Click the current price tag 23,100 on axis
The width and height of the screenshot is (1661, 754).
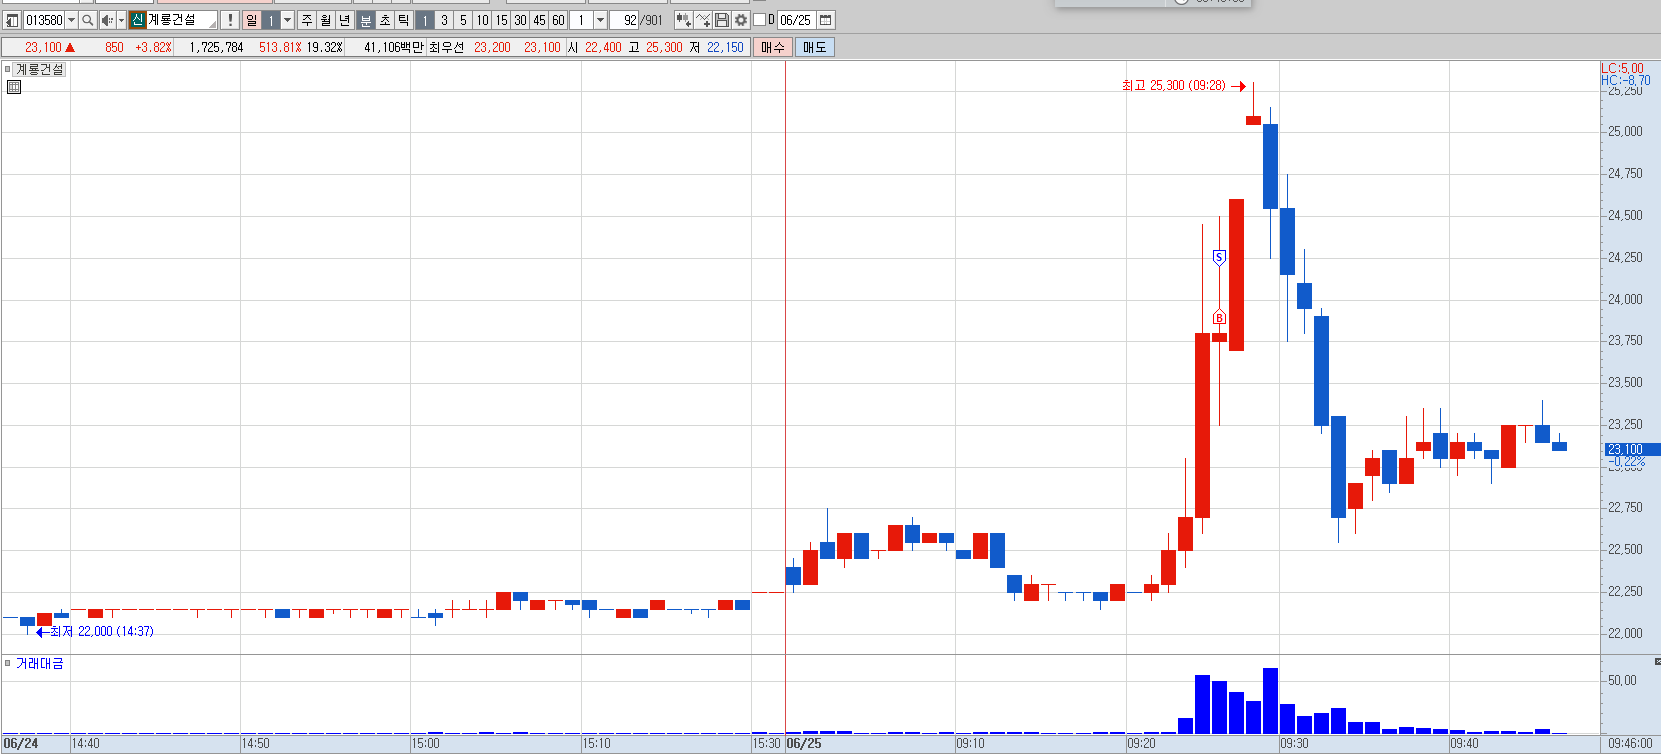pos(1630,449)
